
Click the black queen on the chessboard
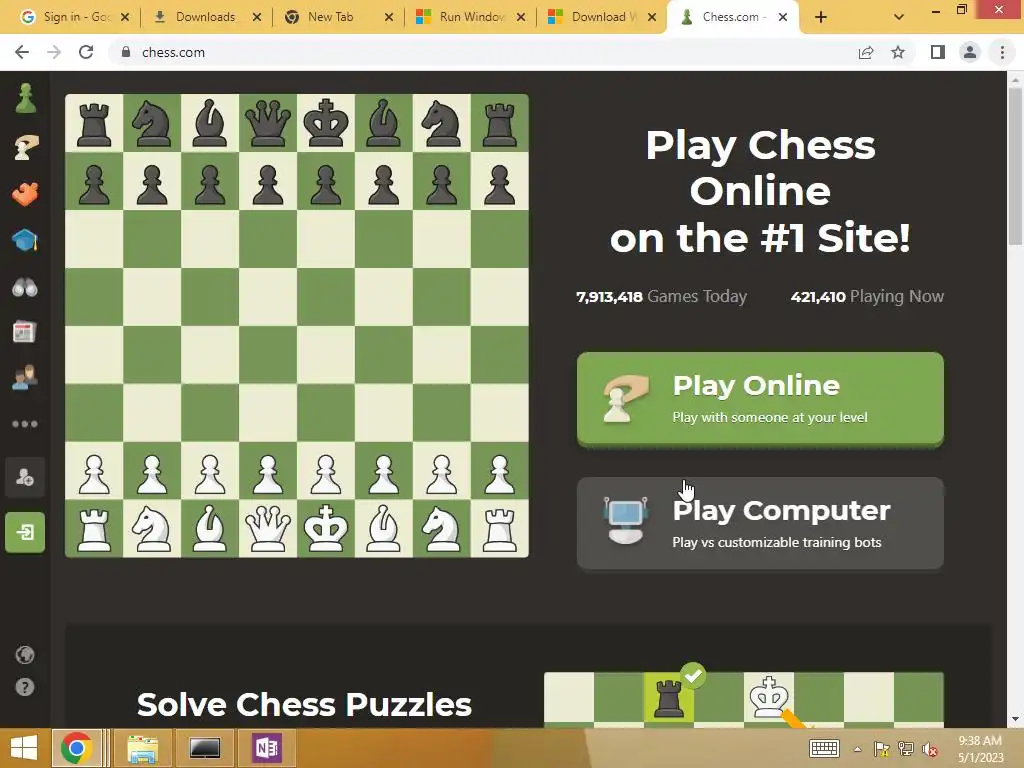point(268,123)
